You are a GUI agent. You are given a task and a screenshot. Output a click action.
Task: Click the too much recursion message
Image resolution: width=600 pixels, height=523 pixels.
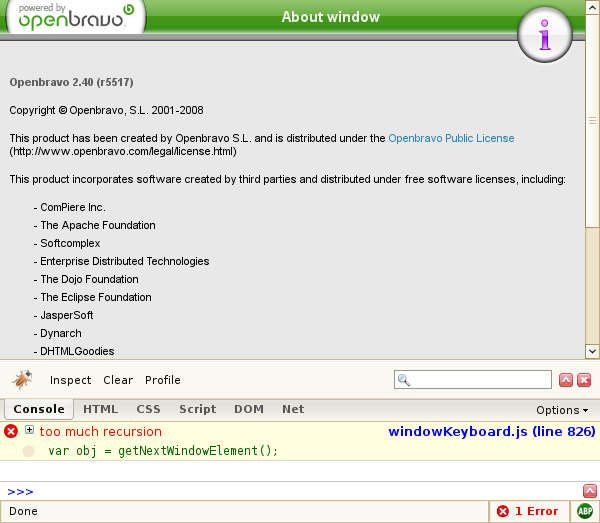(x=101, y=432)
